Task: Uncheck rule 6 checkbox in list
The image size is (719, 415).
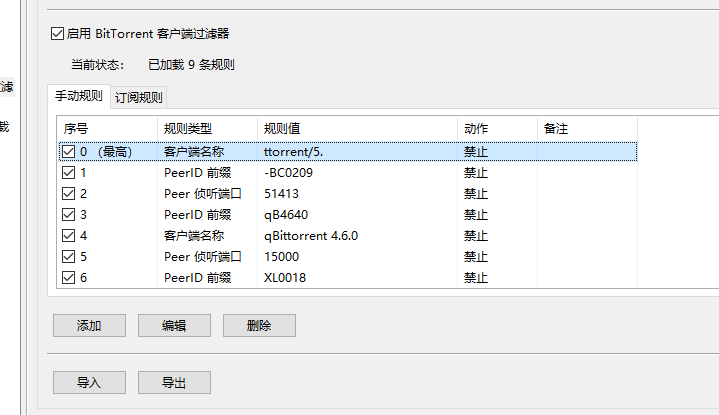Action: click(68, 278)
